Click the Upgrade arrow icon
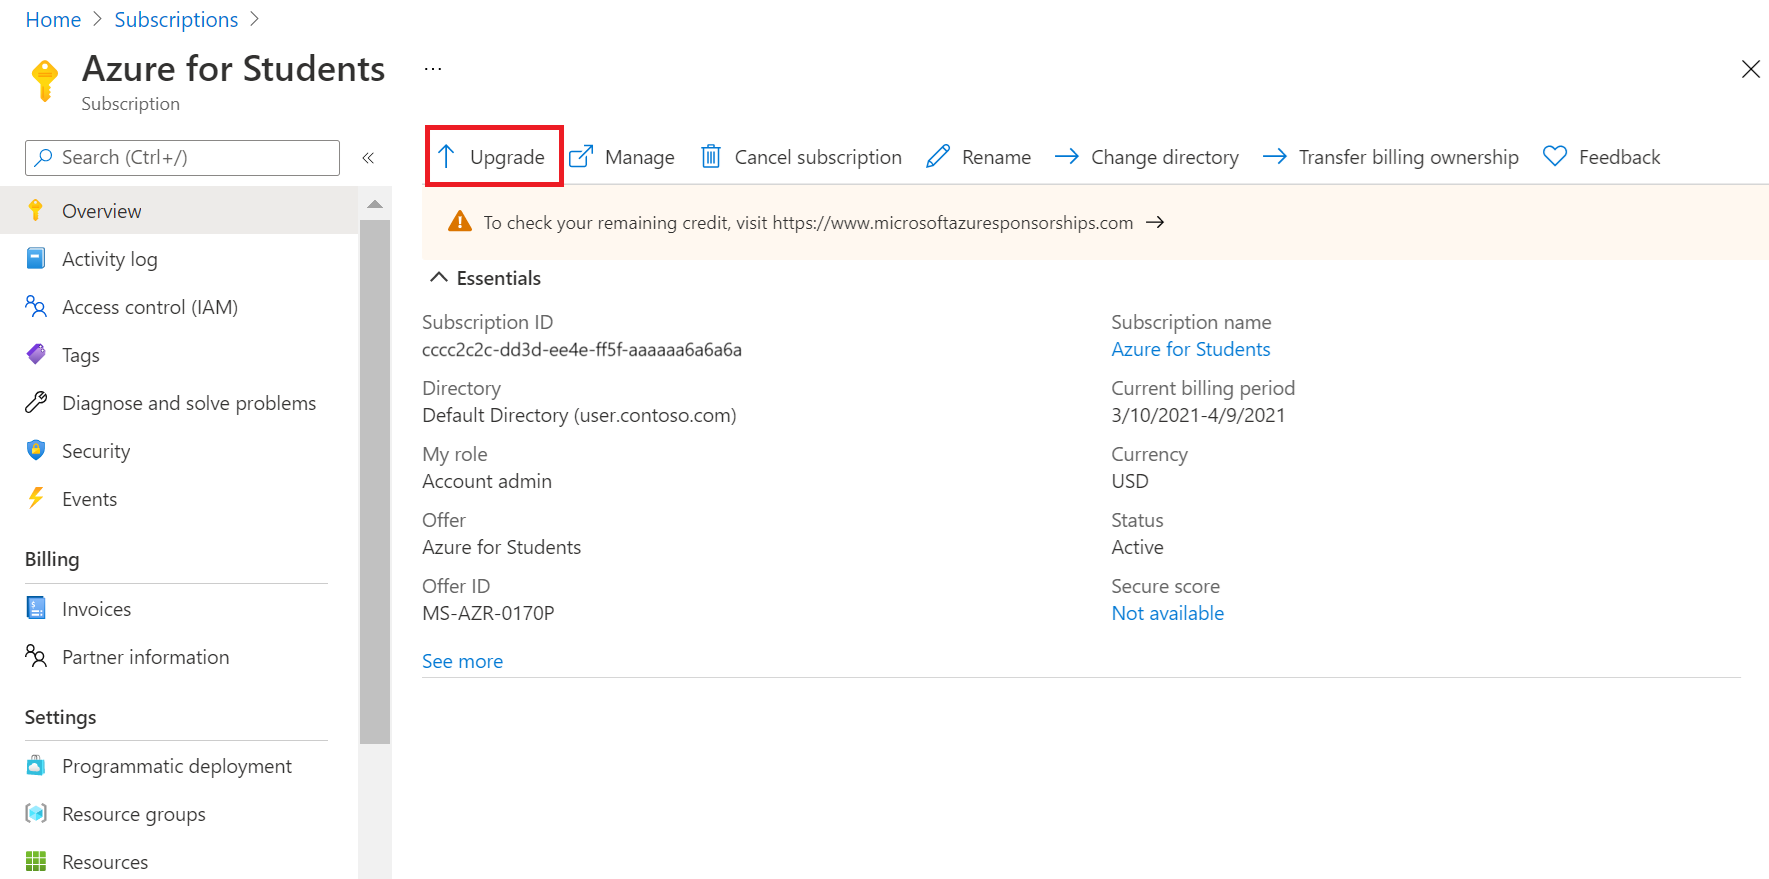This screenshot has width=1769, height=879. (x=447, y=157)
